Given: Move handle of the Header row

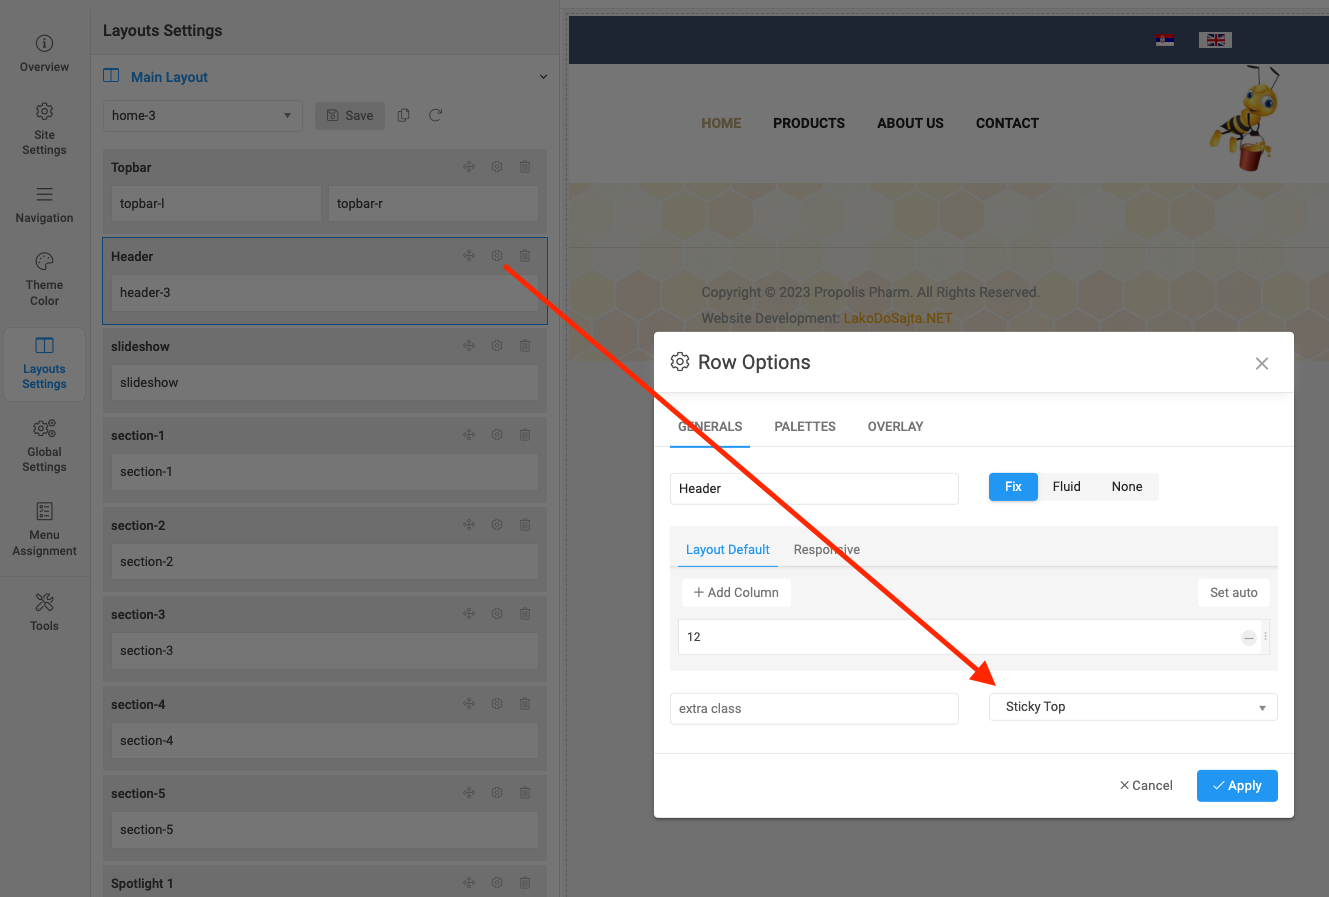Looking at the screenshot, I should pos(469,256).
